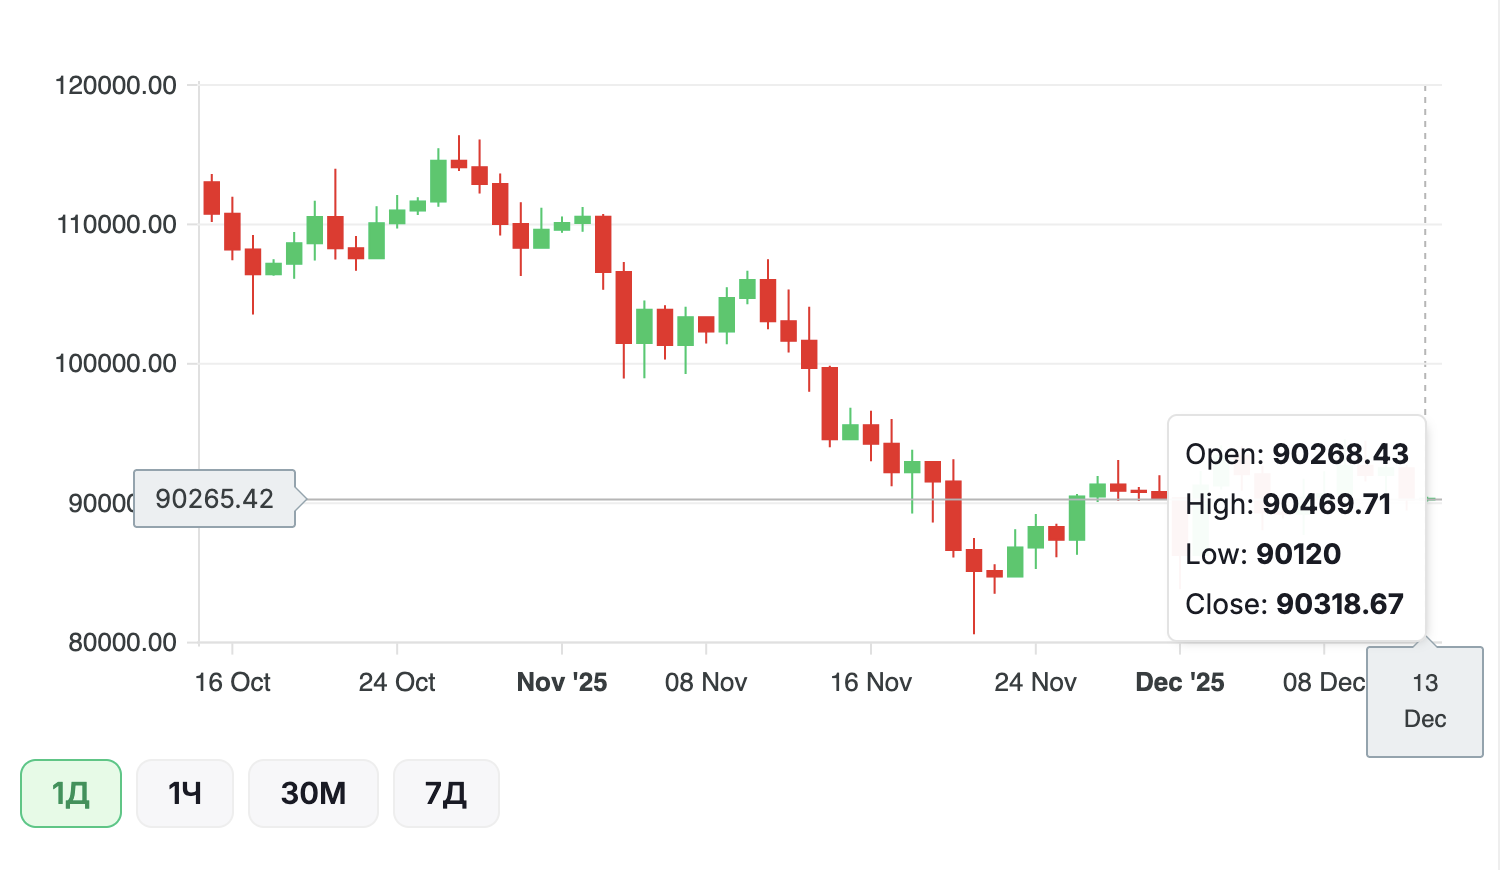Image resolution: width=1500 pixels, height=870 pixels.
Task: Click the 16 Oct date label
Action: click(x=232, y=682)
